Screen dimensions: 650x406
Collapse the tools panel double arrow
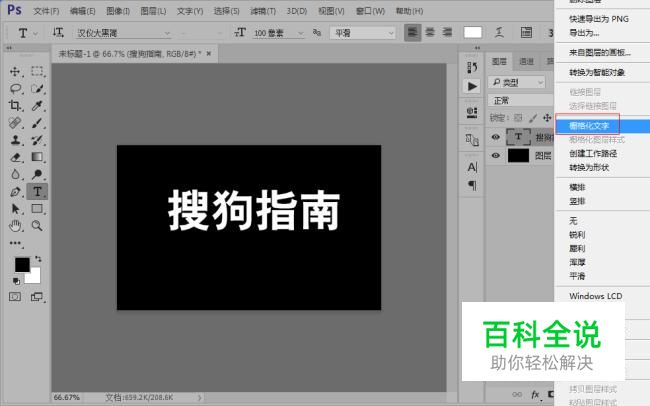pyautogui.click(x=9, y=48)
